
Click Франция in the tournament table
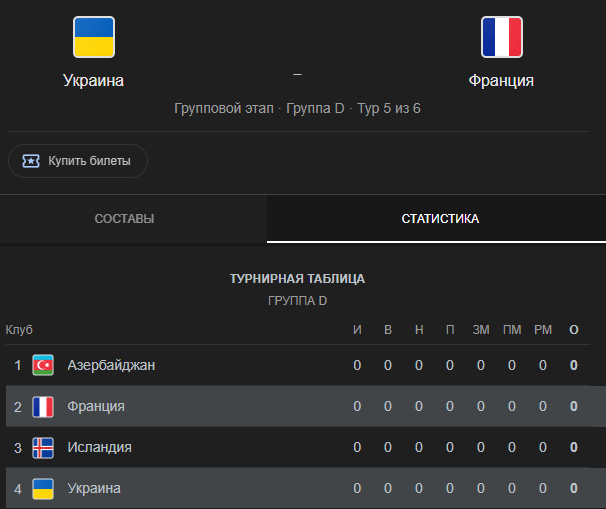point(96,406)
